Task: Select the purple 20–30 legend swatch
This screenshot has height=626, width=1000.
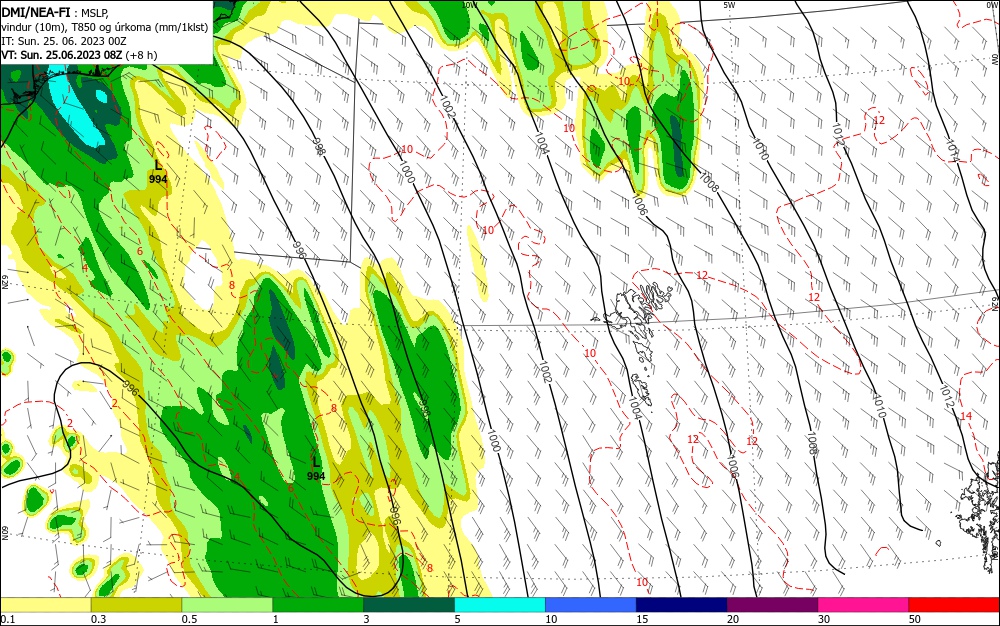Action: coord(772,605)
